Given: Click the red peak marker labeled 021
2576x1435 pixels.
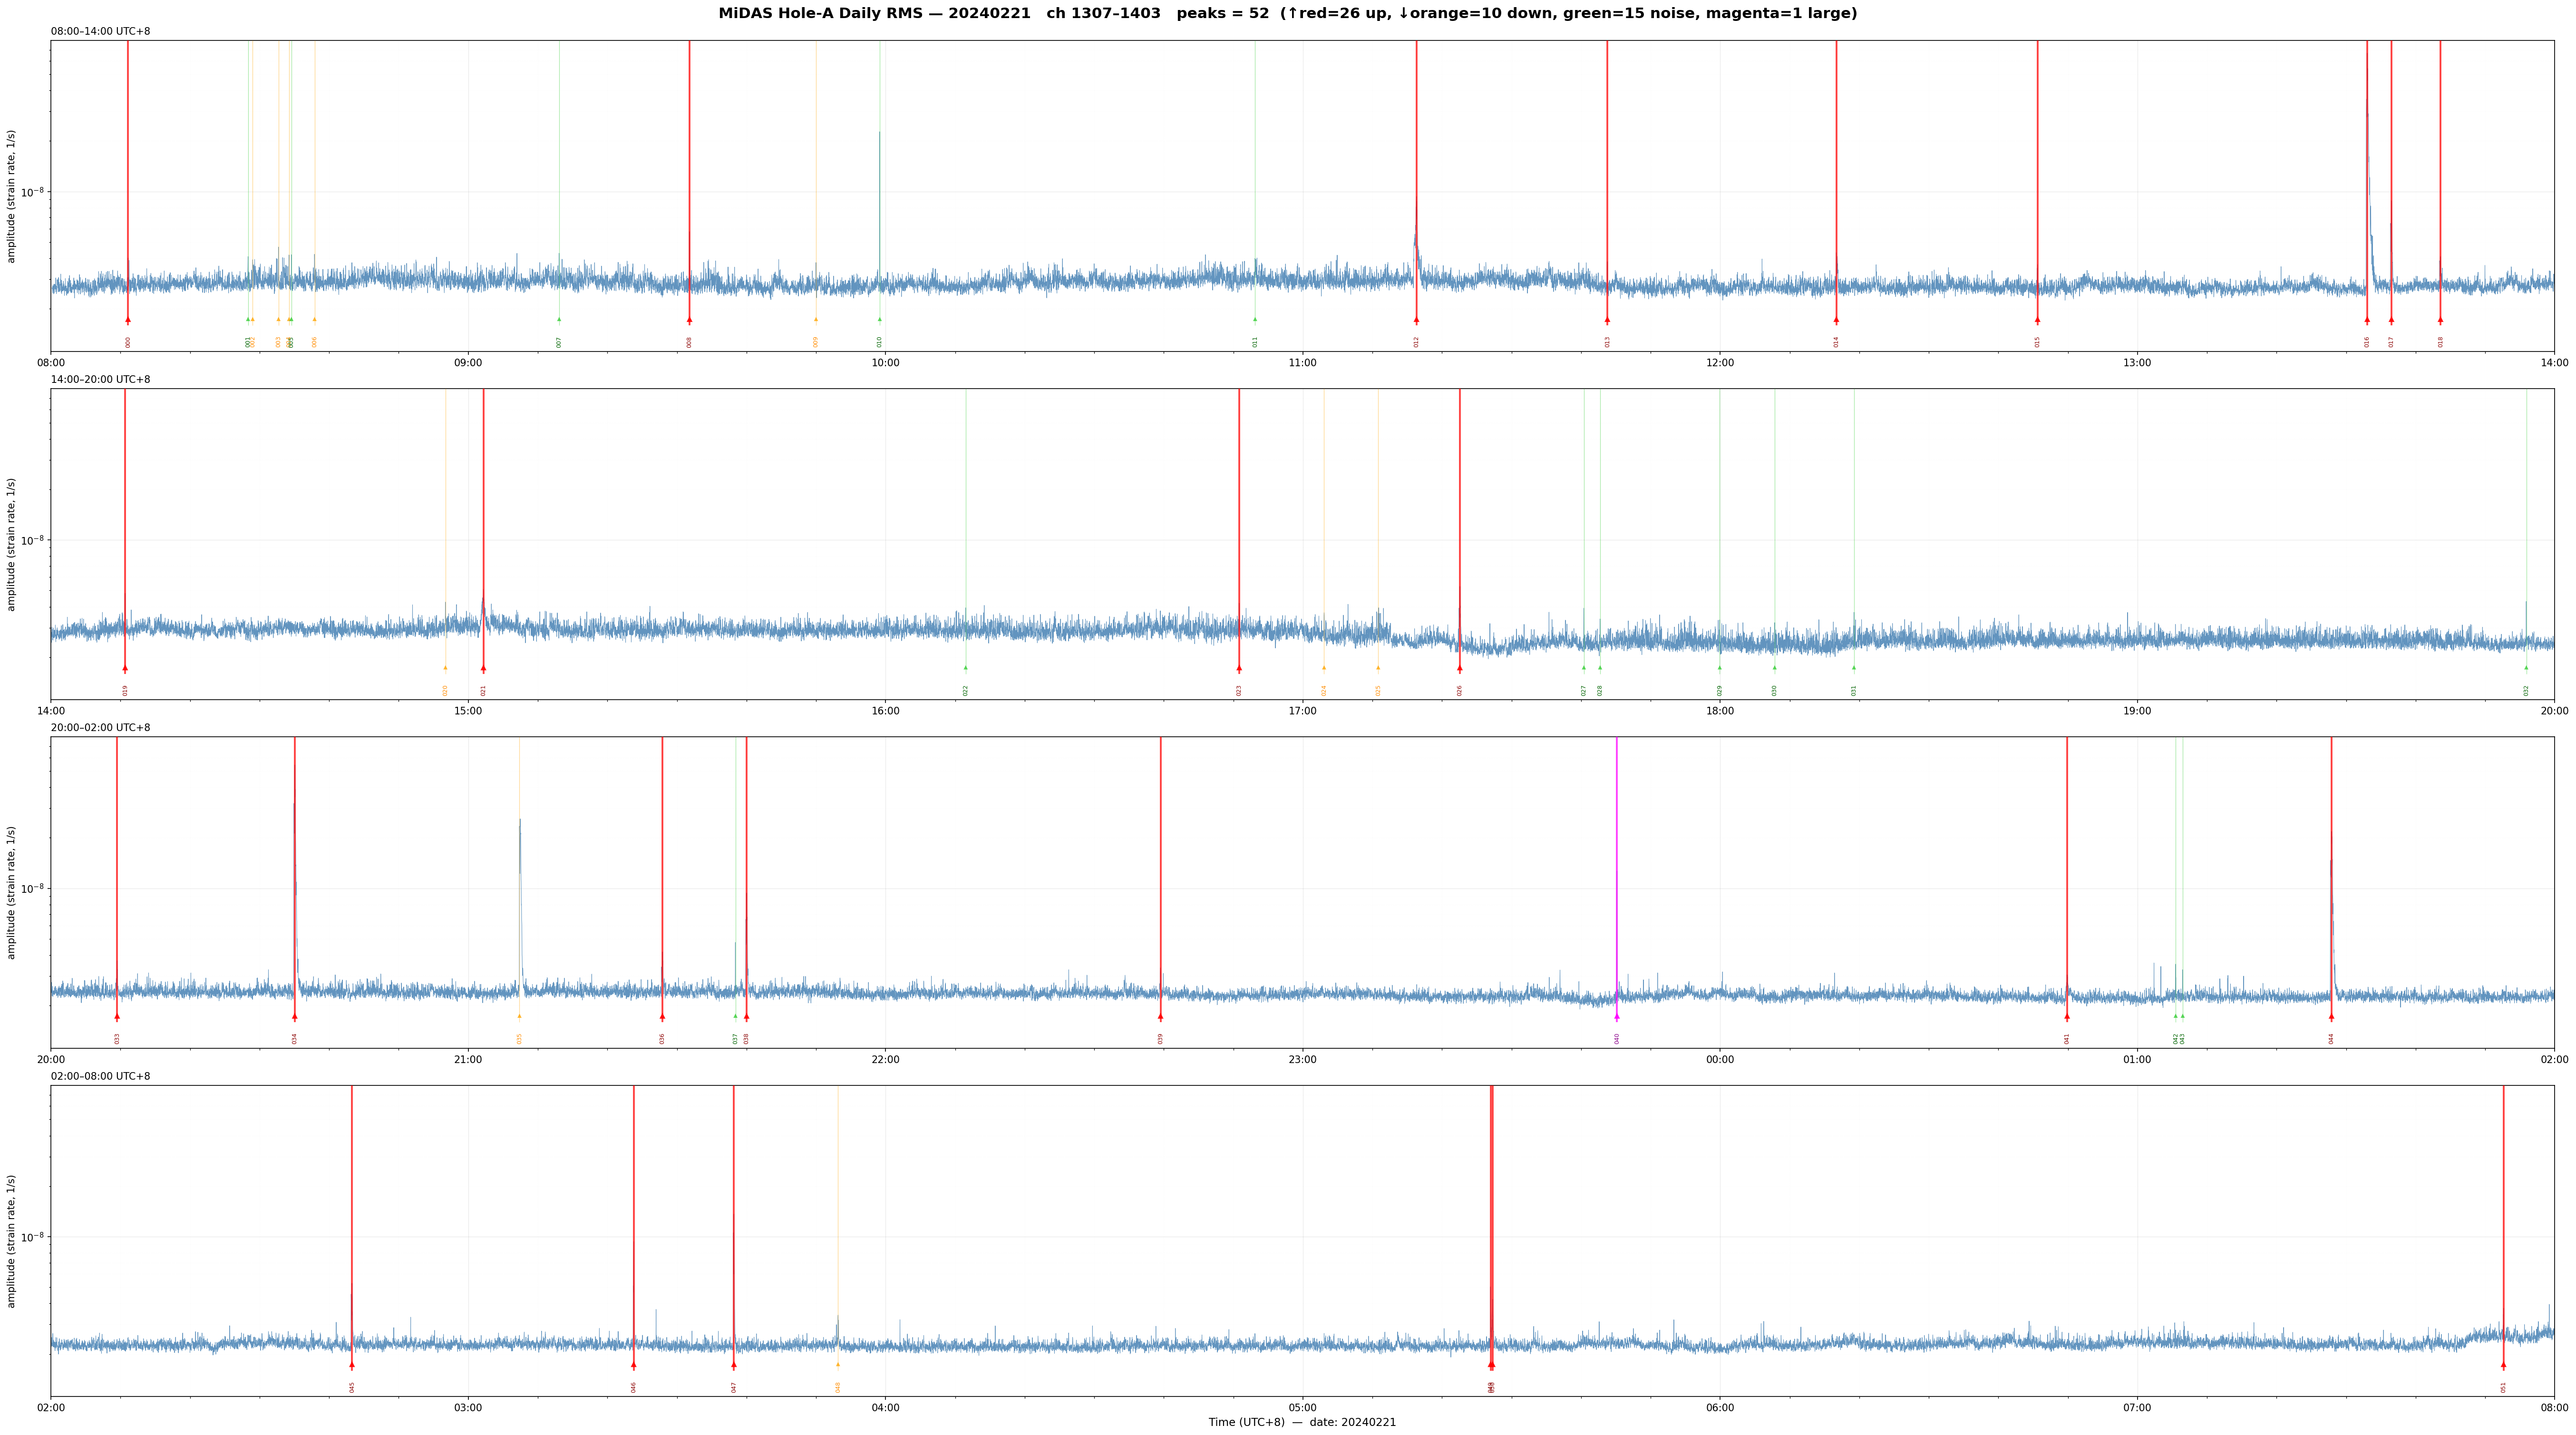Looking at the screenshot, I should [x=483, y=668].
